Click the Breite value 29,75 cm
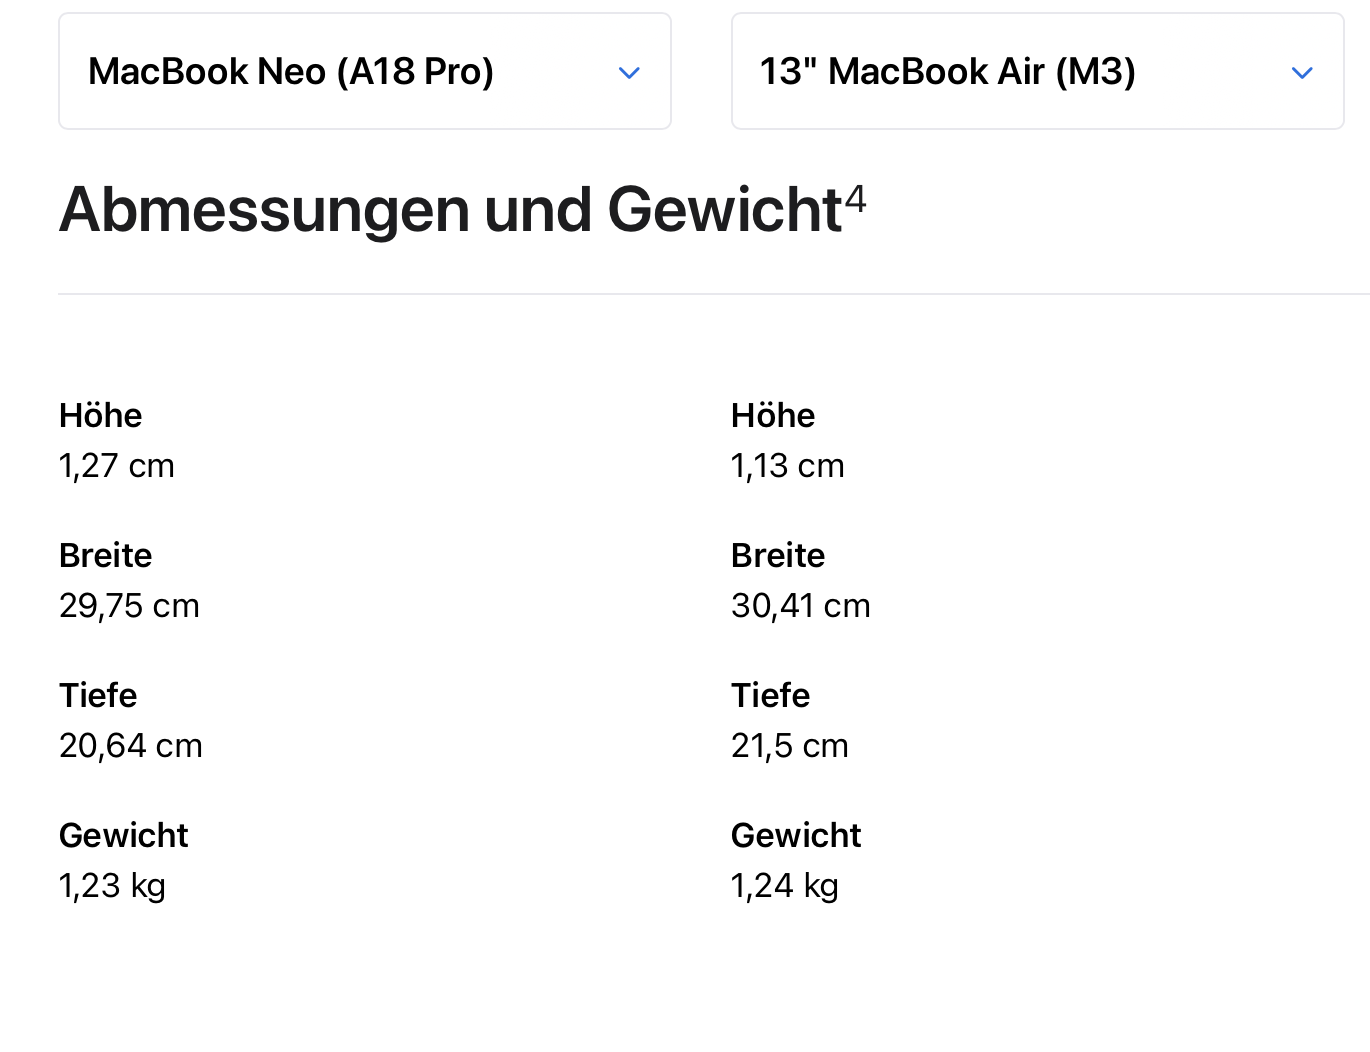 point(129,606)
